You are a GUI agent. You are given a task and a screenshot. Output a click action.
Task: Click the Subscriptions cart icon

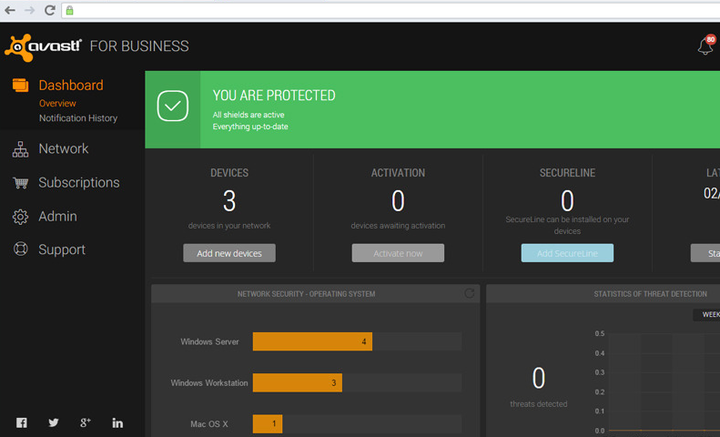pos(20,183)
